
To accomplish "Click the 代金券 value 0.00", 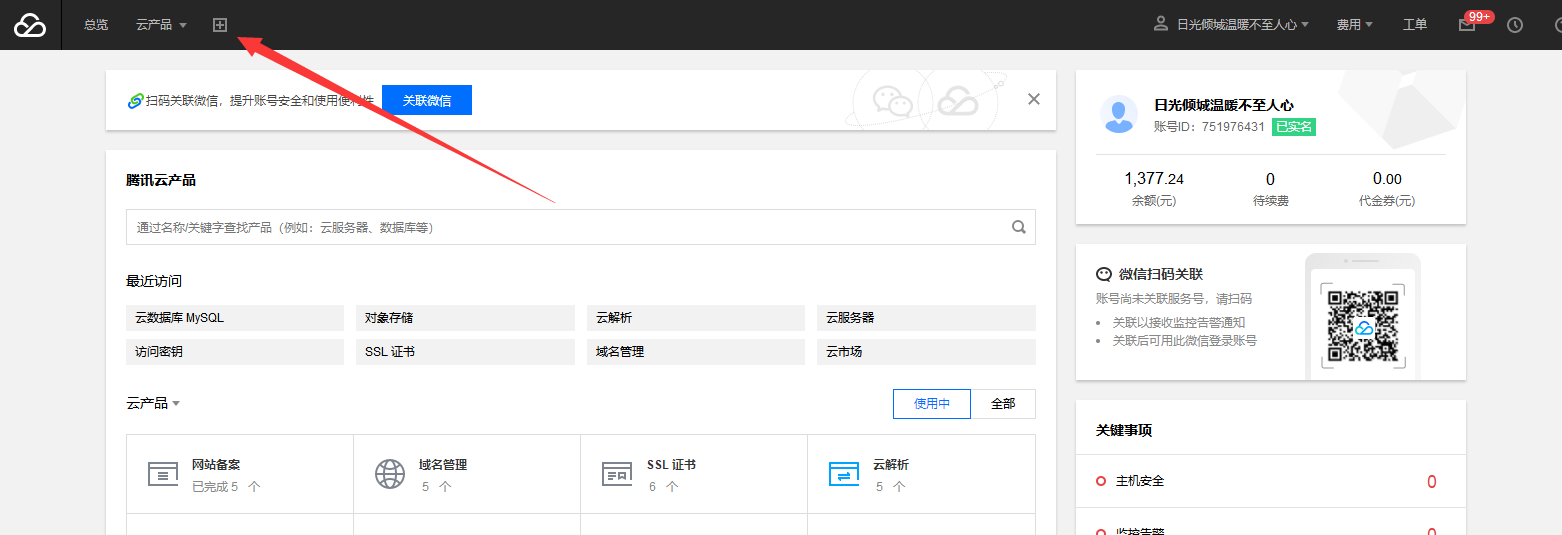I will [1387, 179].
